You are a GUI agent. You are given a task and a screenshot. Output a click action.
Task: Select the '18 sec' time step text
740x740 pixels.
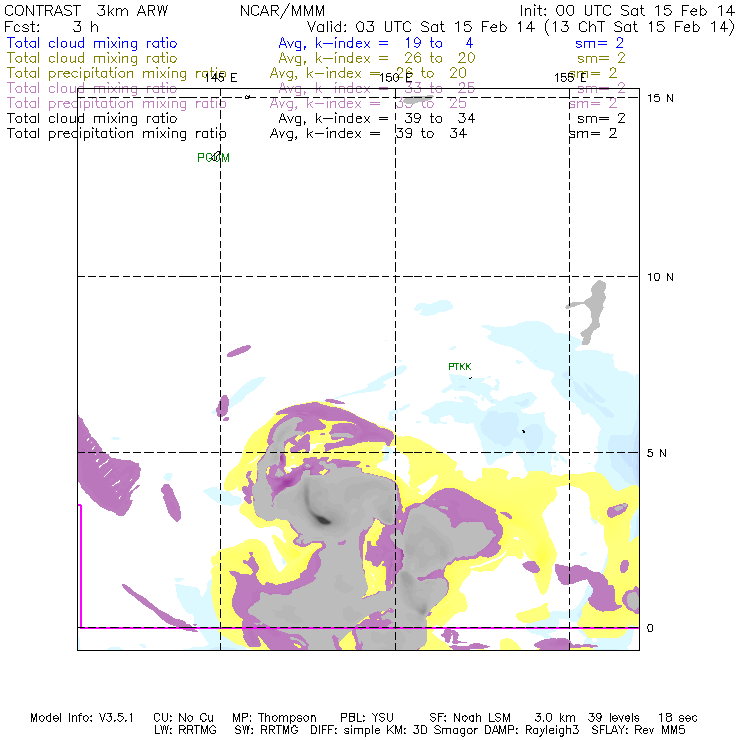point(678,718)
